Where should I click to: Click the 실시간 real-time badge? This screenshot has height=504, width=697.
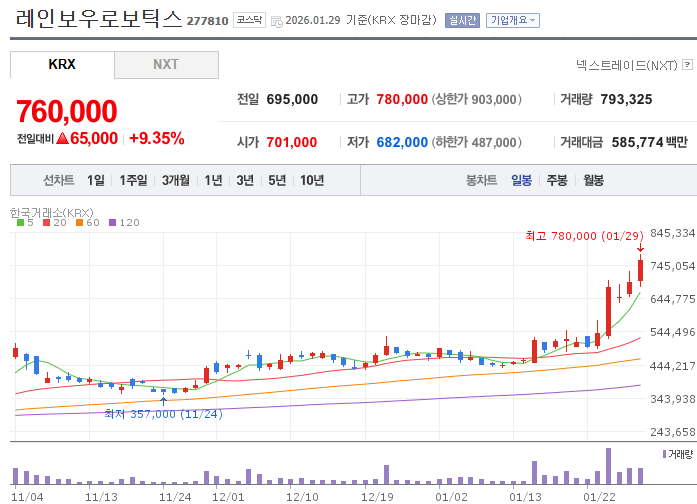(462, 20)
